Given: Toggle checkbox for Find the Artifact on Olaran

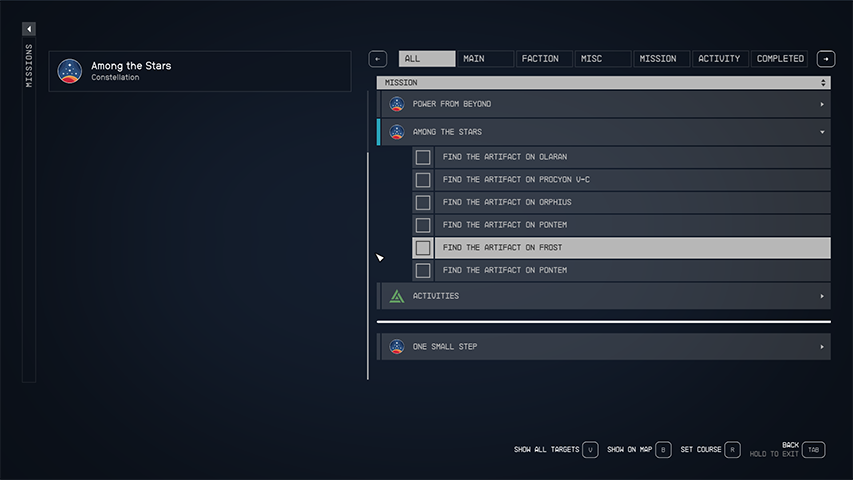Looking at the screenshot, I should pyautogui.click(x=423, y=157).
